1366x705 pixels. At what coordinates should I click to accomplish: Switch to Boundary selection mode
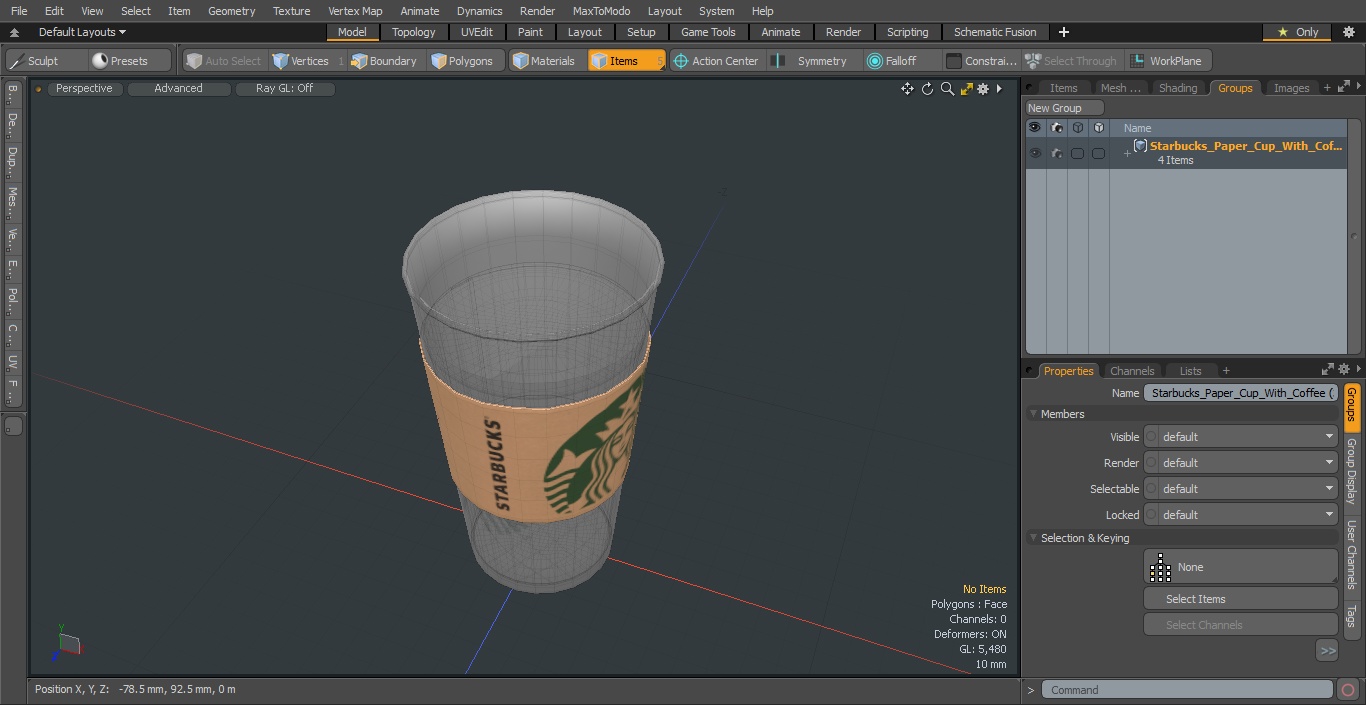pyautogui.click(x=384, y=61)
